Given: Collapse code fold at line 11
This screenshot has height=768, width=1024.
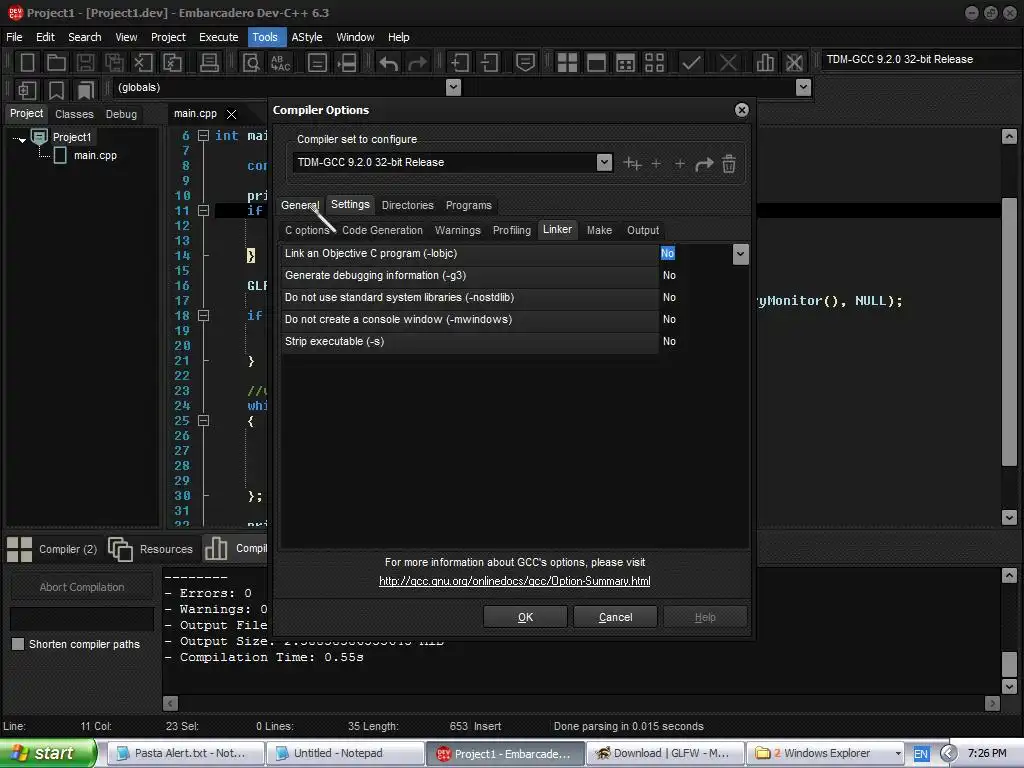Looking at the screenshot, I should coord(203,210).
